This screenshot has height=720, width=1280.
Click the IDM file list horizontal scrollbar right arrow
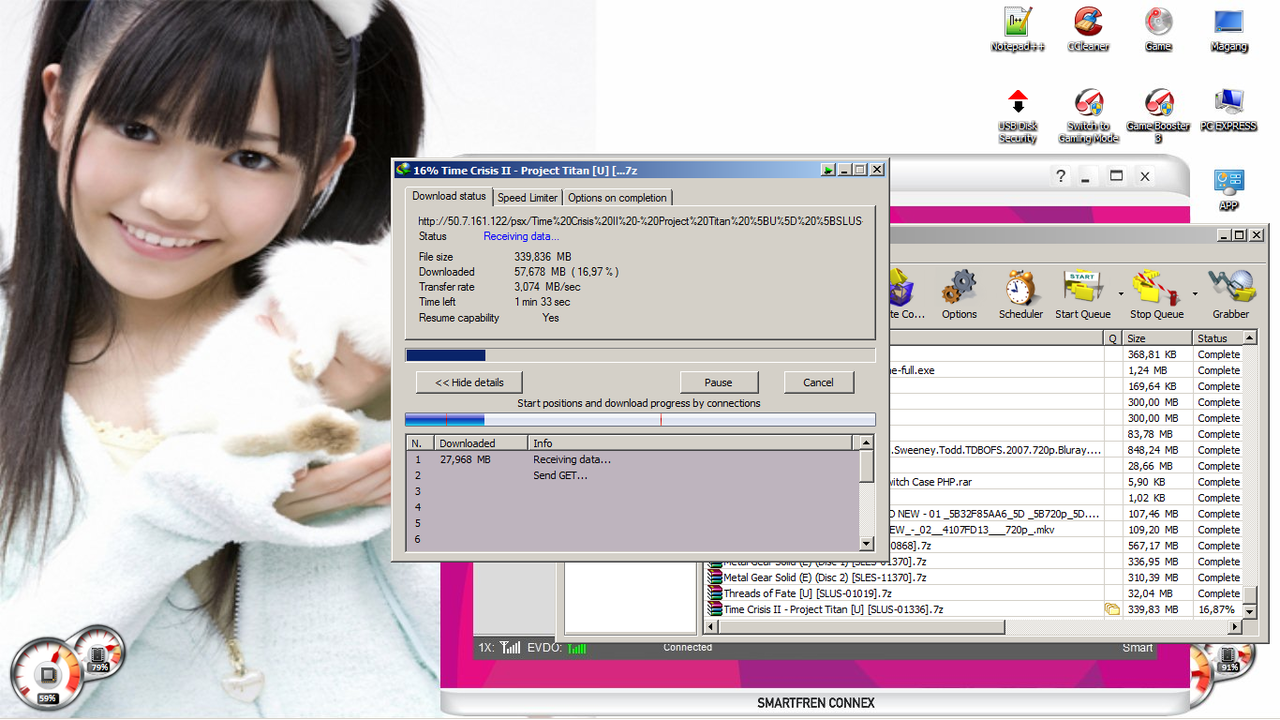click(1235, 627)
